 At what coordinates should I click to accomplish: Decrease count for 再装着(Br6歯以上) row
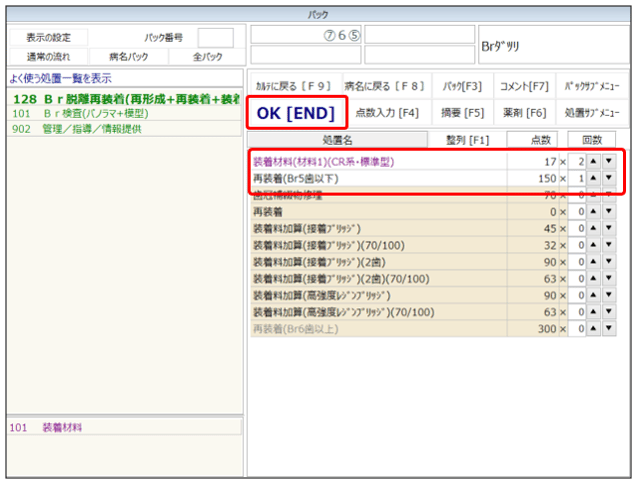click(609, 329)
